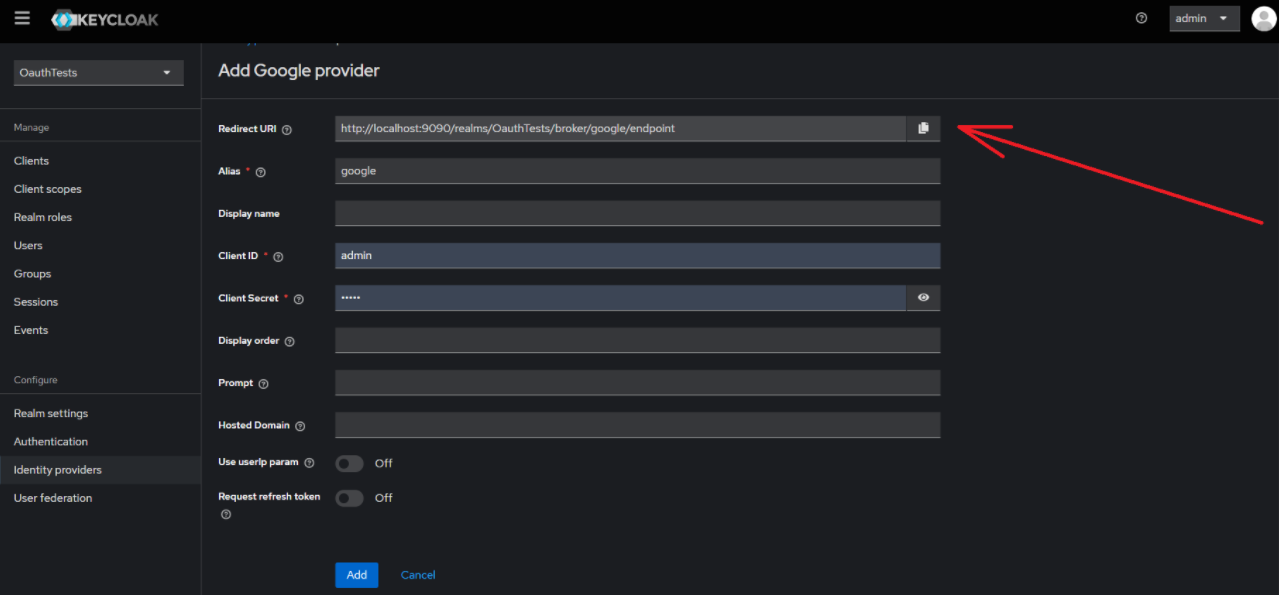Click the blue Add button
1279x595 pixels.
click(356, 575)
